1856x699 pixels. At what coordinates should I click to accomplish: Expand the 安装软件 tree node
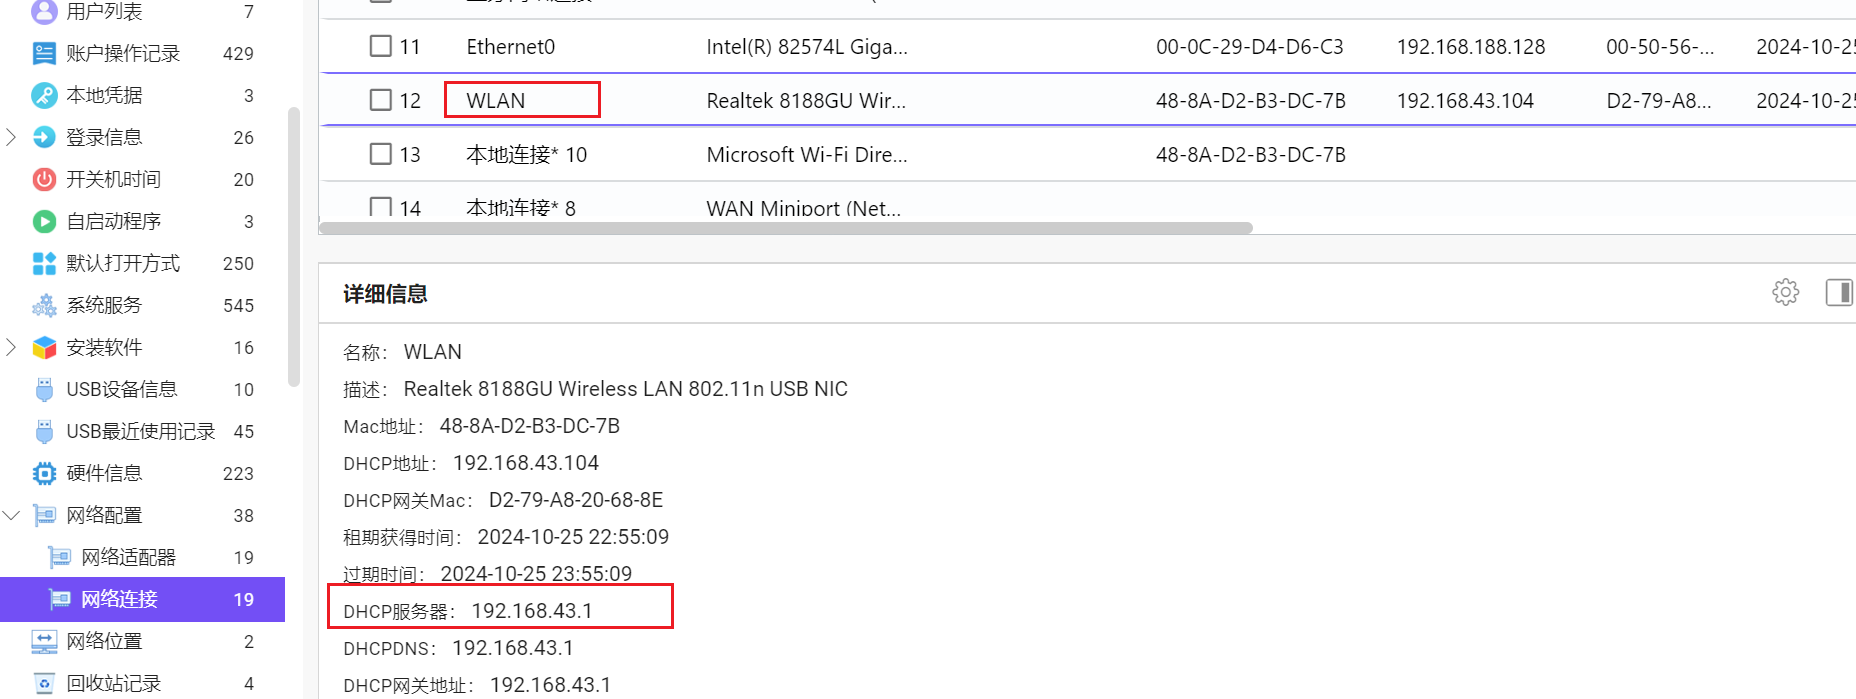coord(11,347)
